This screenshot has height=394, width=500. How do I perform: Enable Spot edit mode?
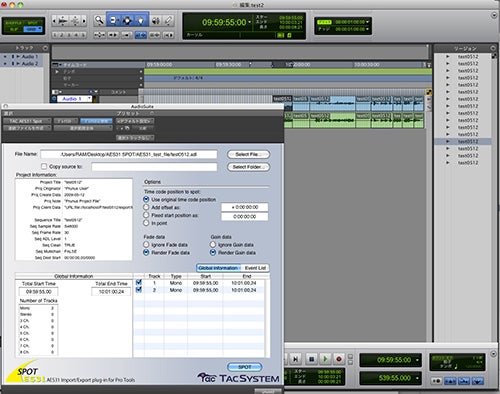coord(33,22)
